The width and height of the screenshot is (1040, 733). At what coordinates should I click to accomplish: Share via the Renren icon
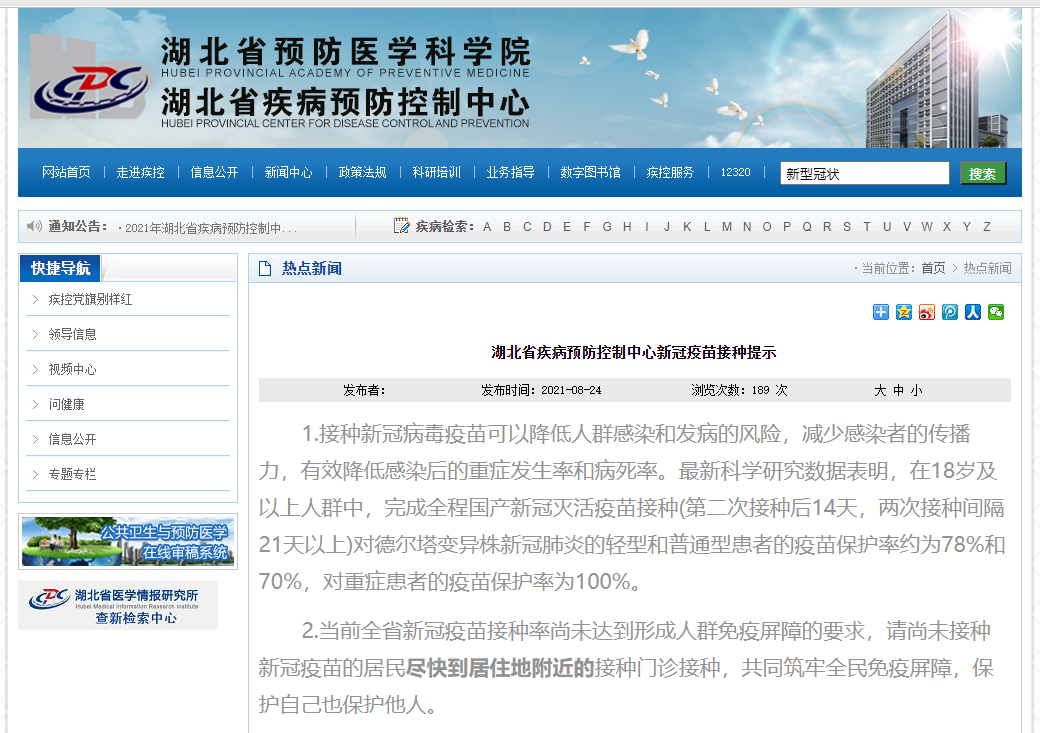click(x=973, y=312)
